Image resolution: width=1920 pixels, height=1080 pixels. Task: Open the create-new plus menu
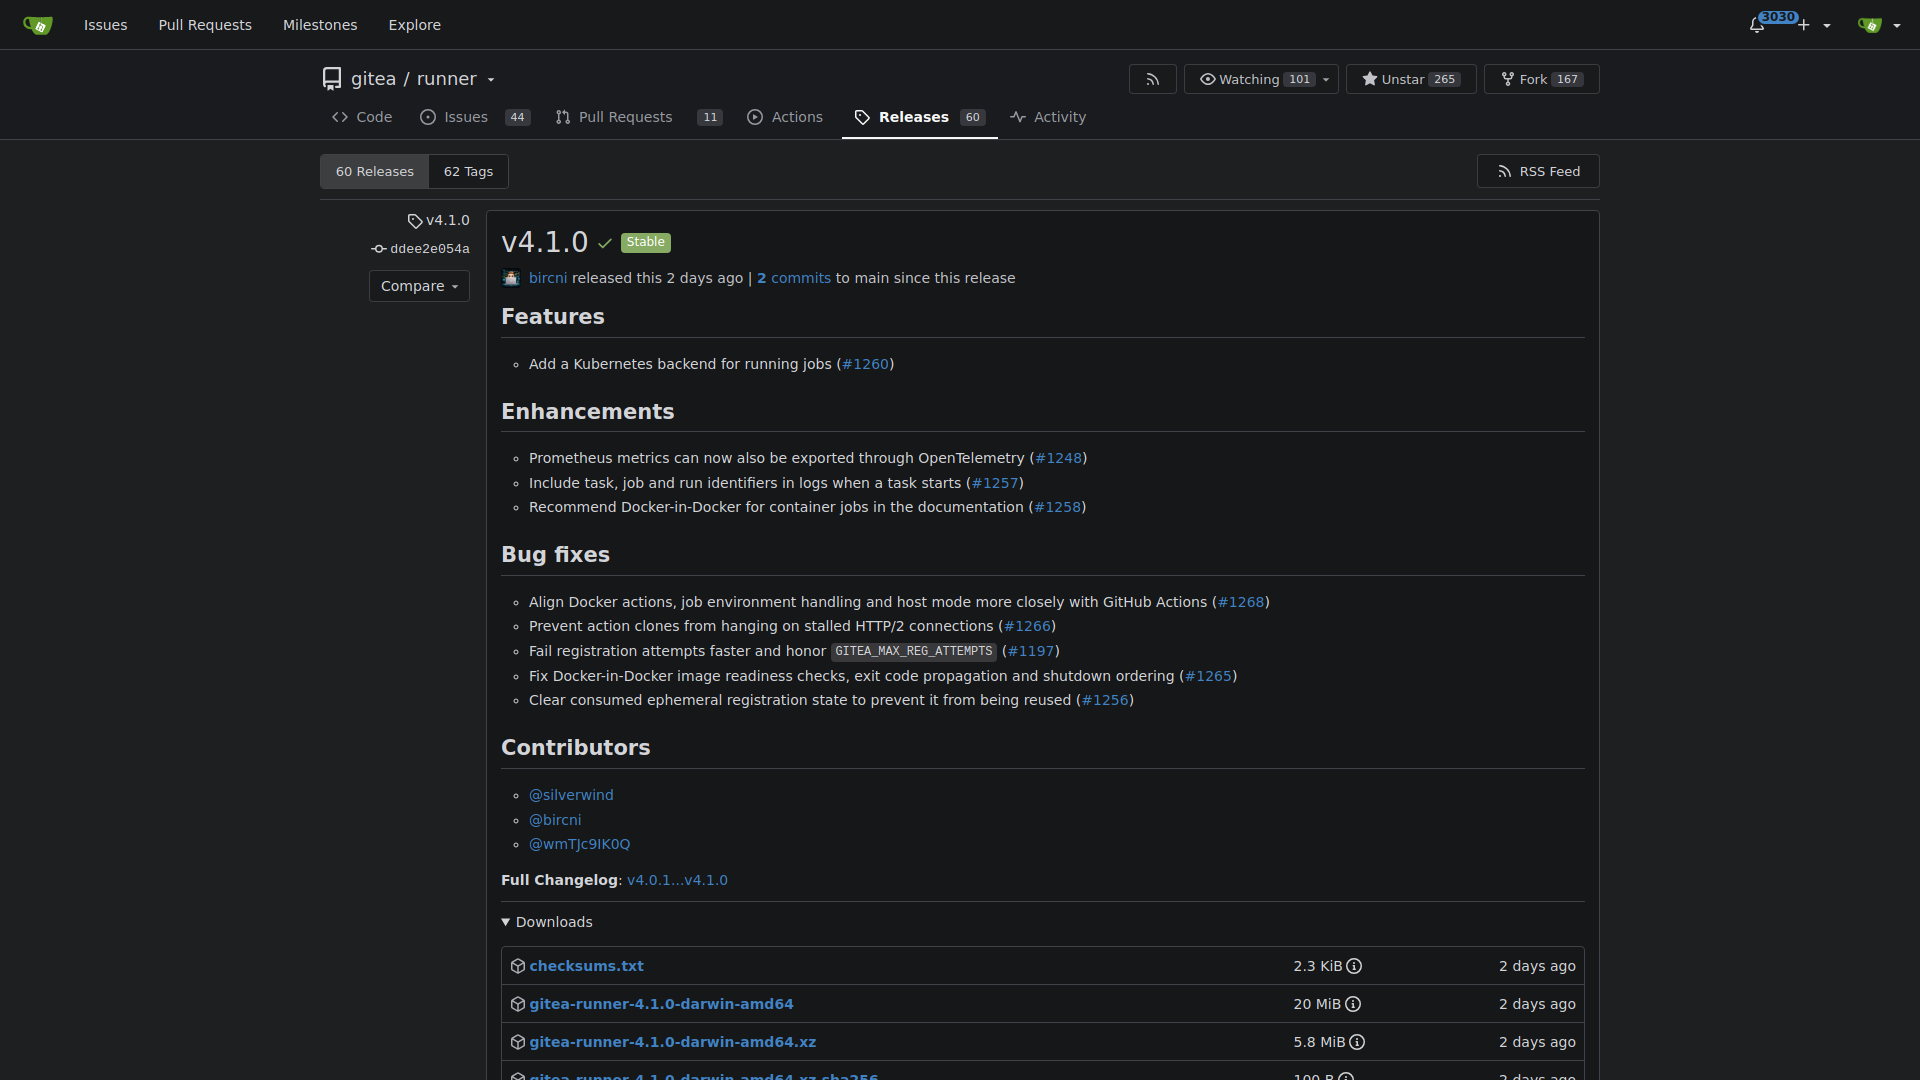pos(1814,25)
